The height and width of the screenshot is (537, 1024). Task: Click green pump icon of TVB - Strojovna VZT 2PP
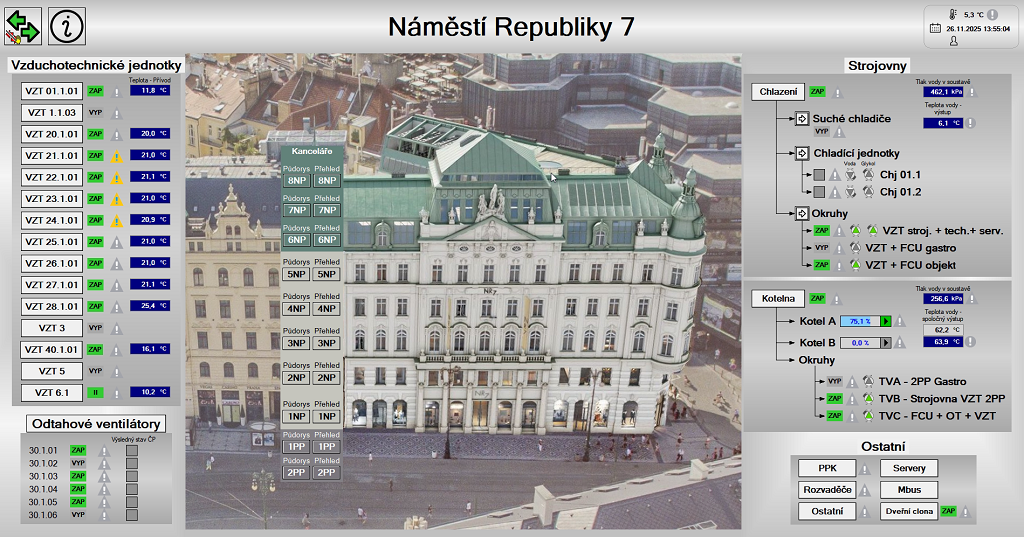pos(868,398)
